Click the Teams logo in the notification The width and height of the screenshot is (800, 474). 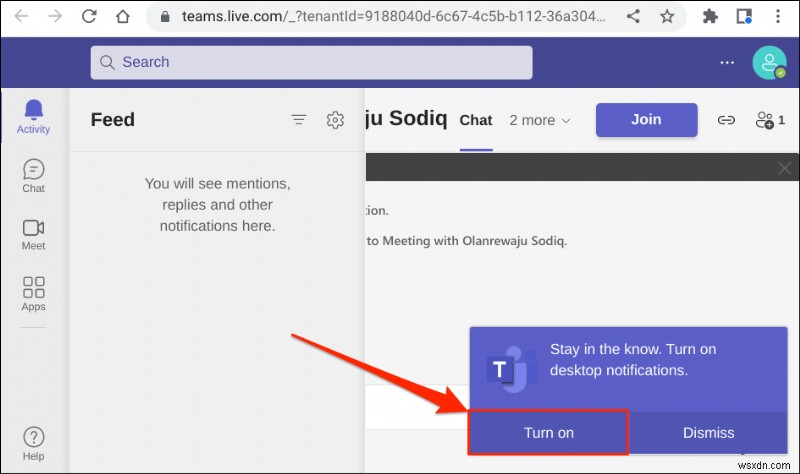point(512,369)
